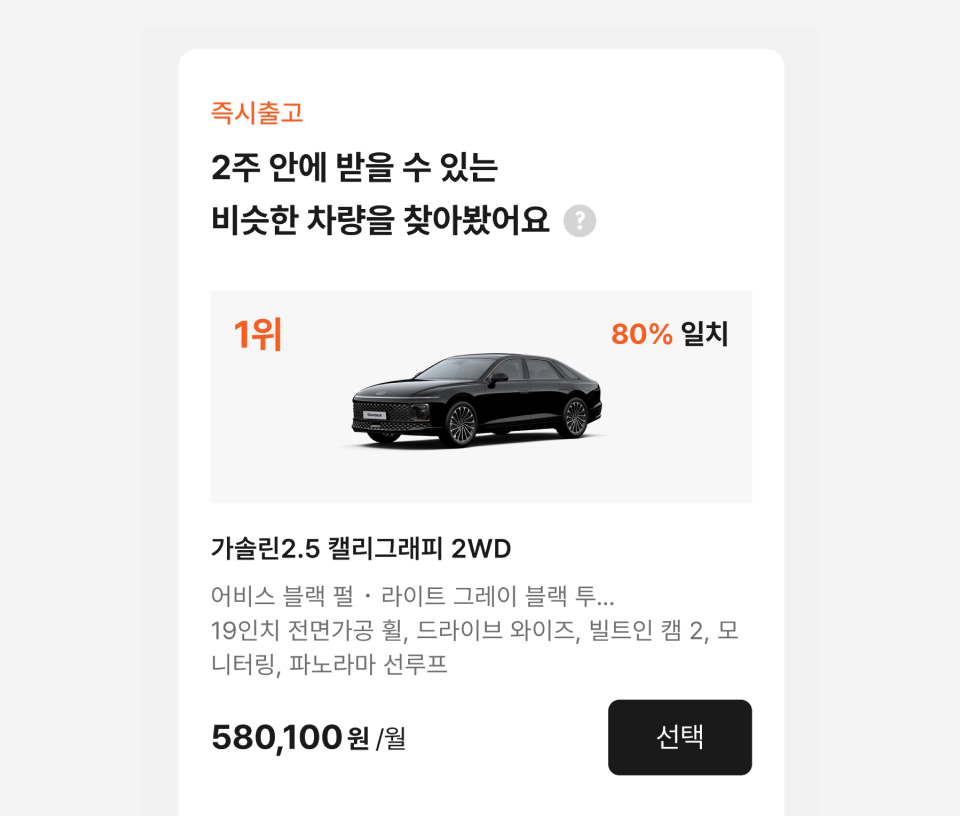Select the 2WD drivetrain option
Image resolution: width=960 pixels, height=816 pixels.
(x=482, y=548)
